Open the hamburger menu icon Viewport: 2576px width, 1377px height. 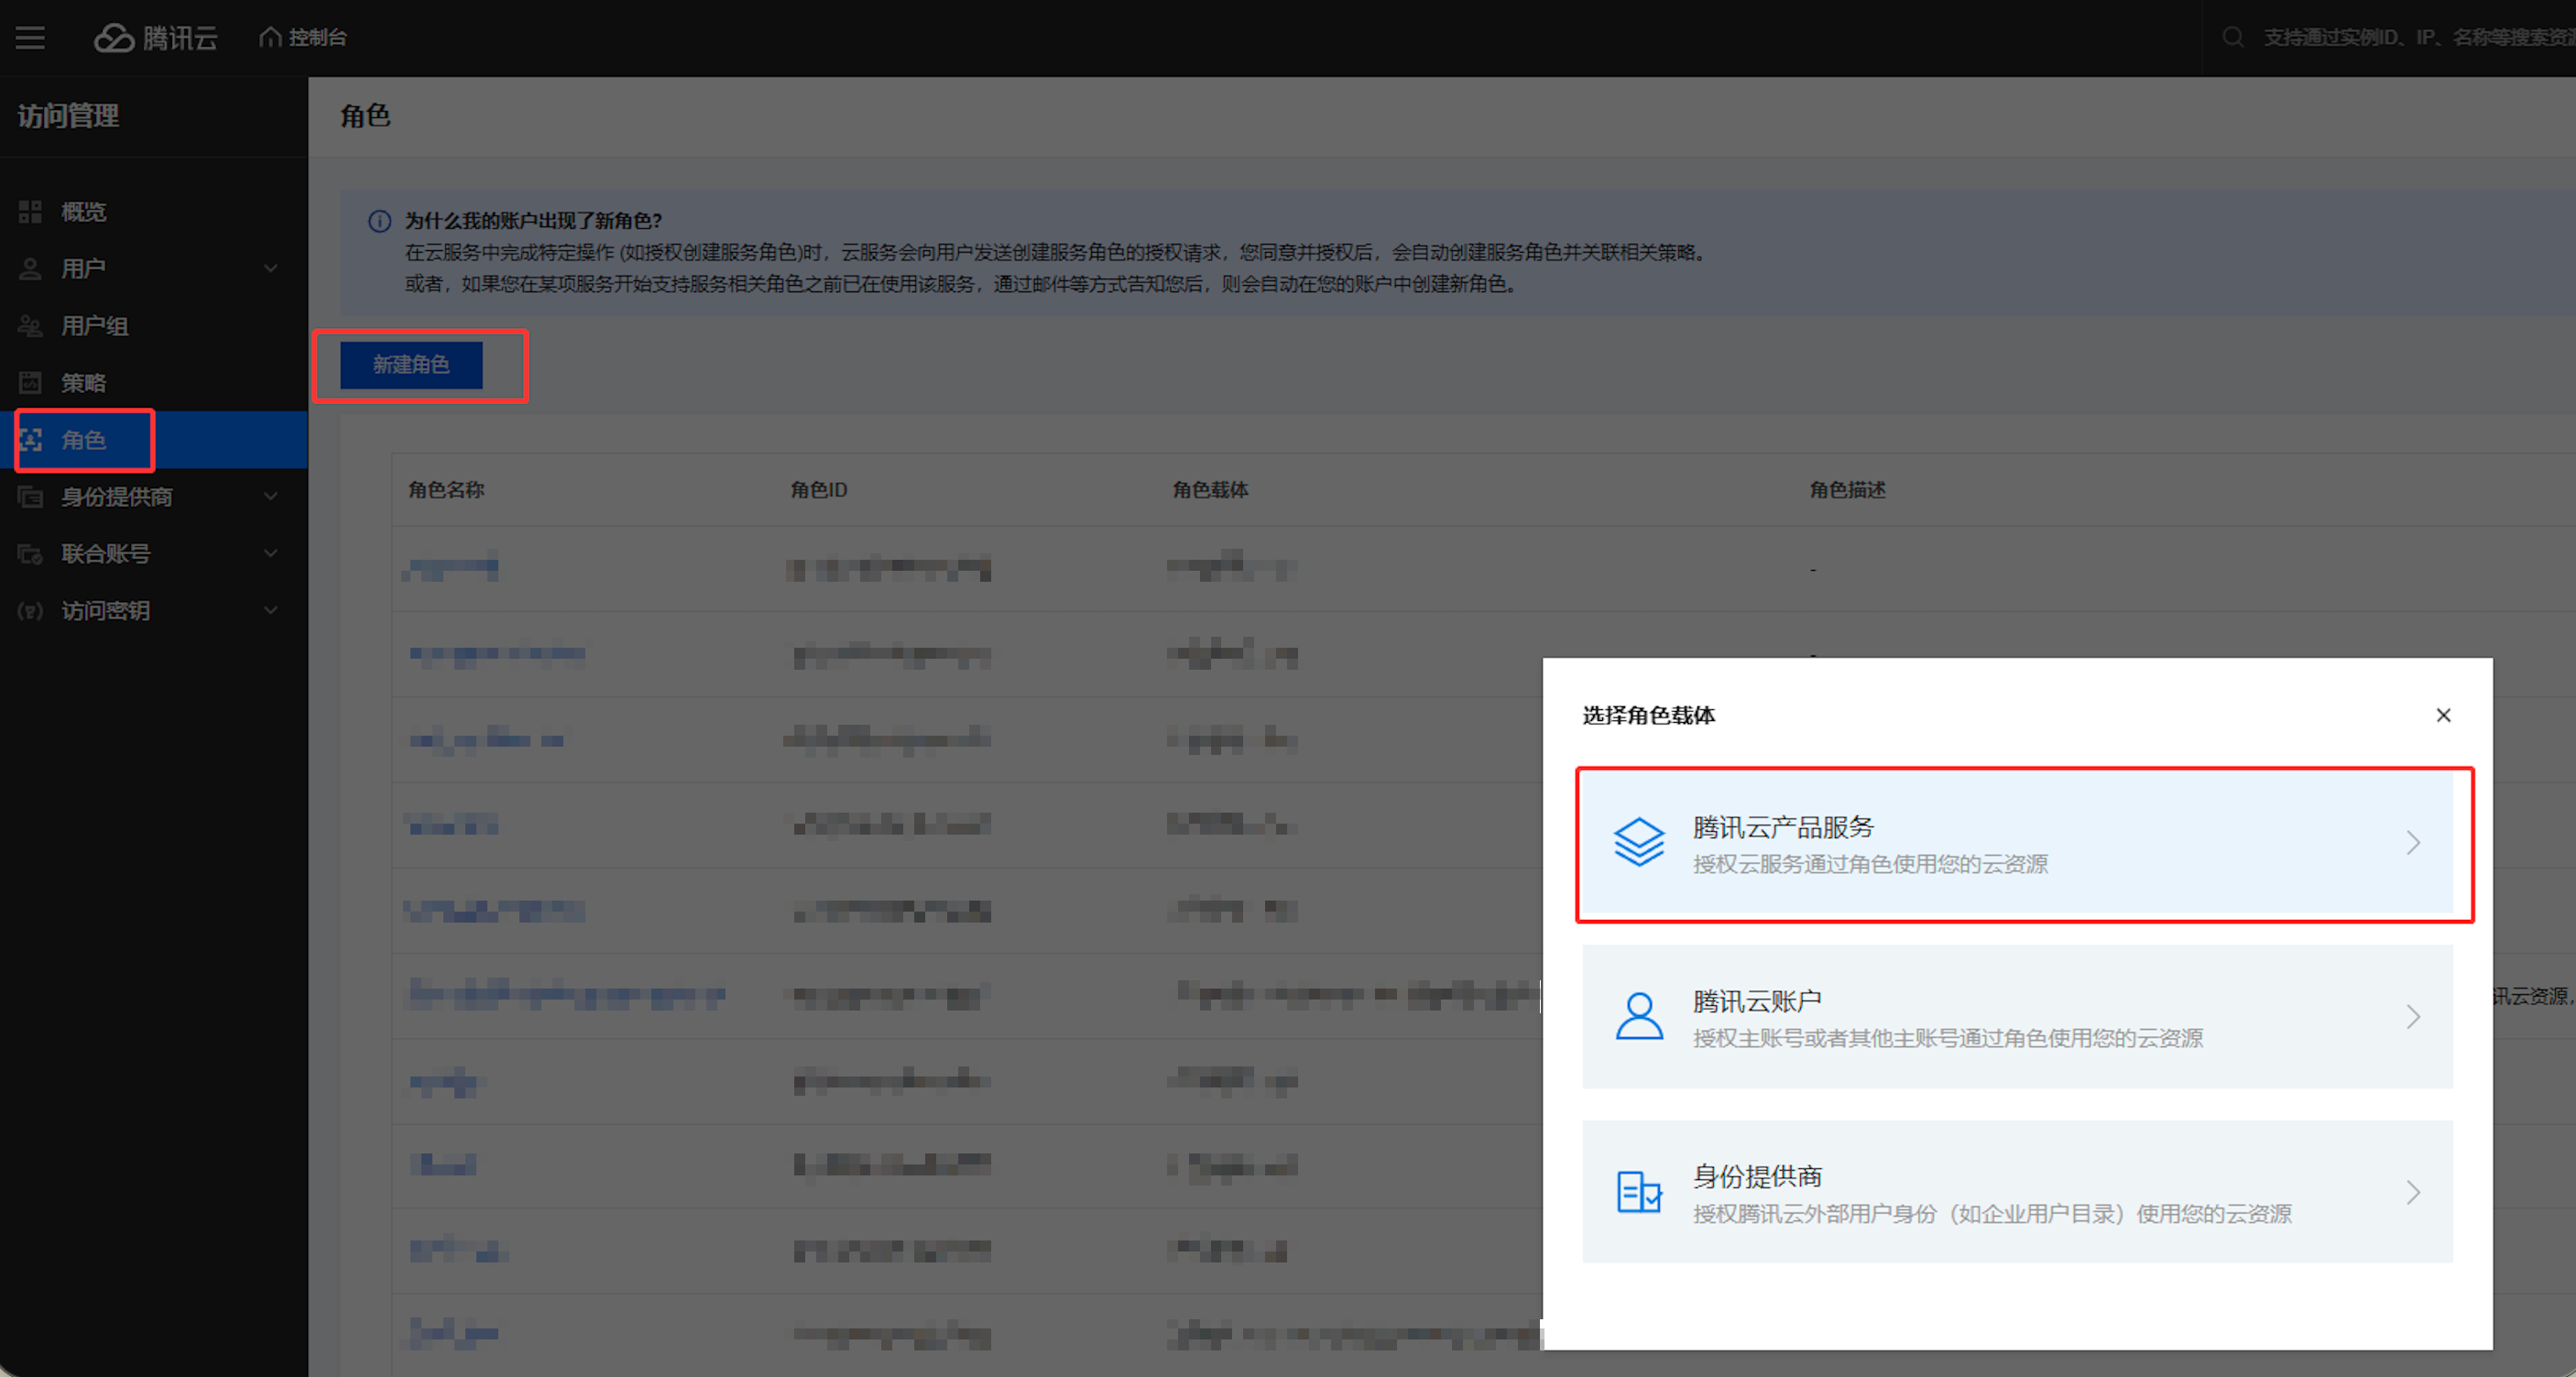pyautogui.click(x=30, y=38)
